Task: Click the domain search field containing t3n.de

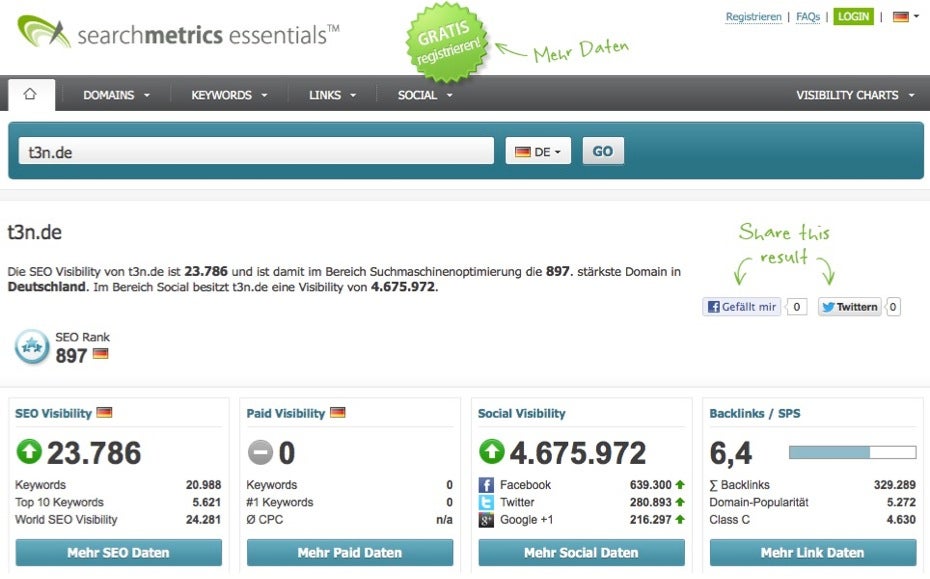Action: [x=256, y=151]
